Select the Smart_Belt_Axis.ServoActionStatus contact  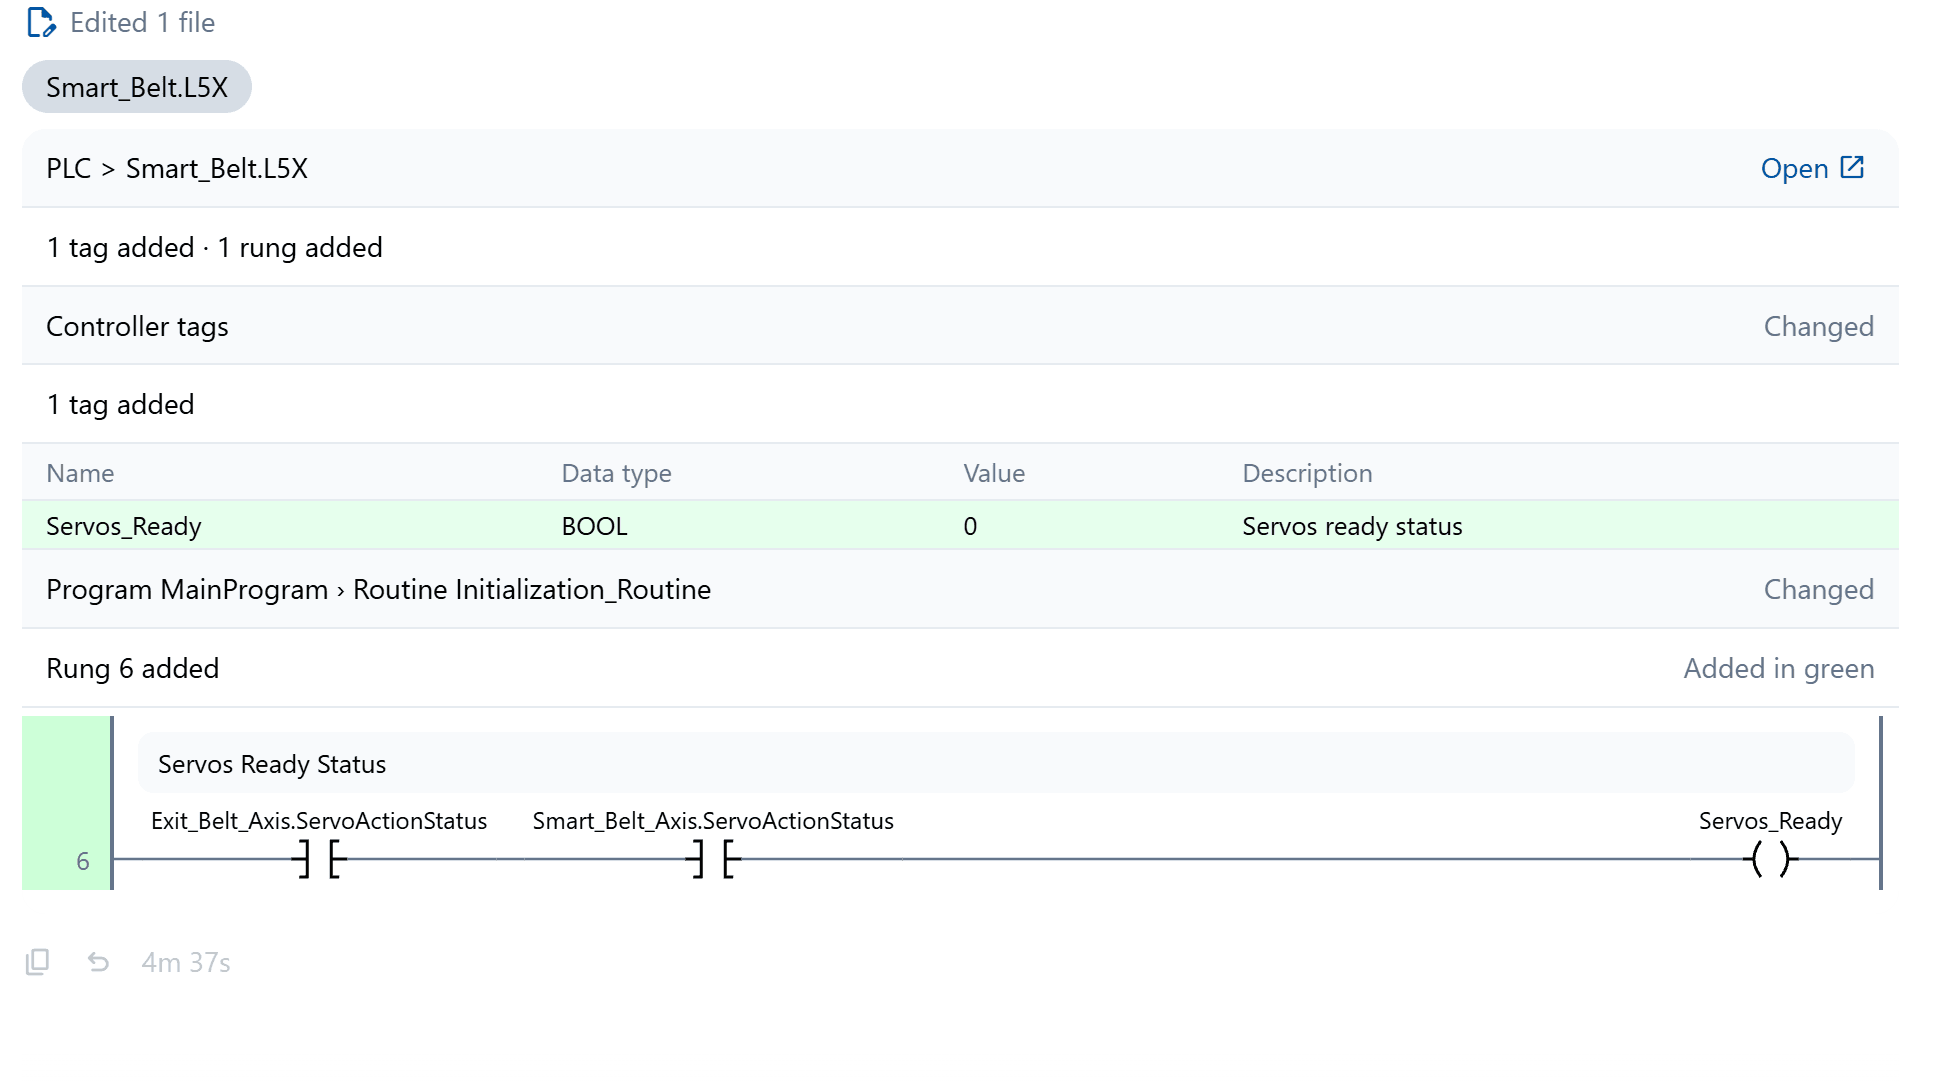point(713,858)
